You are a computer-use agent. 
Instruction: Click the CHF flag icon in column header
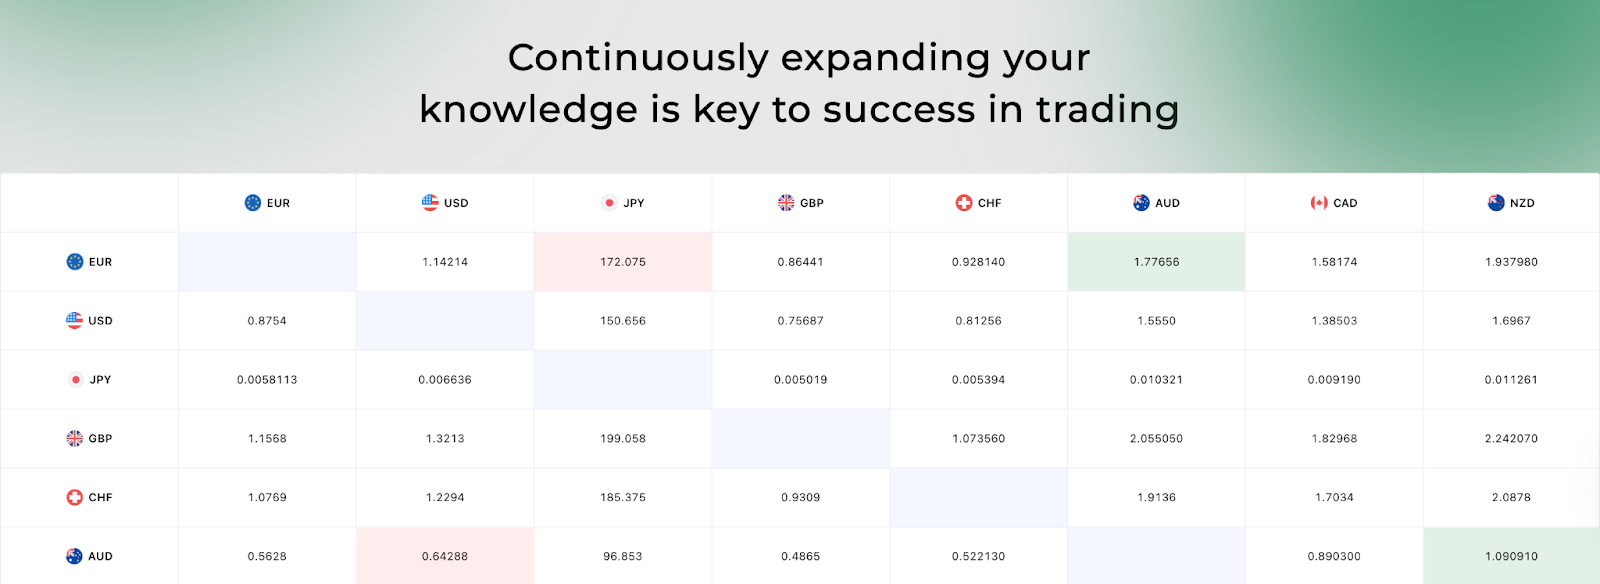click(x=964, y=203)
